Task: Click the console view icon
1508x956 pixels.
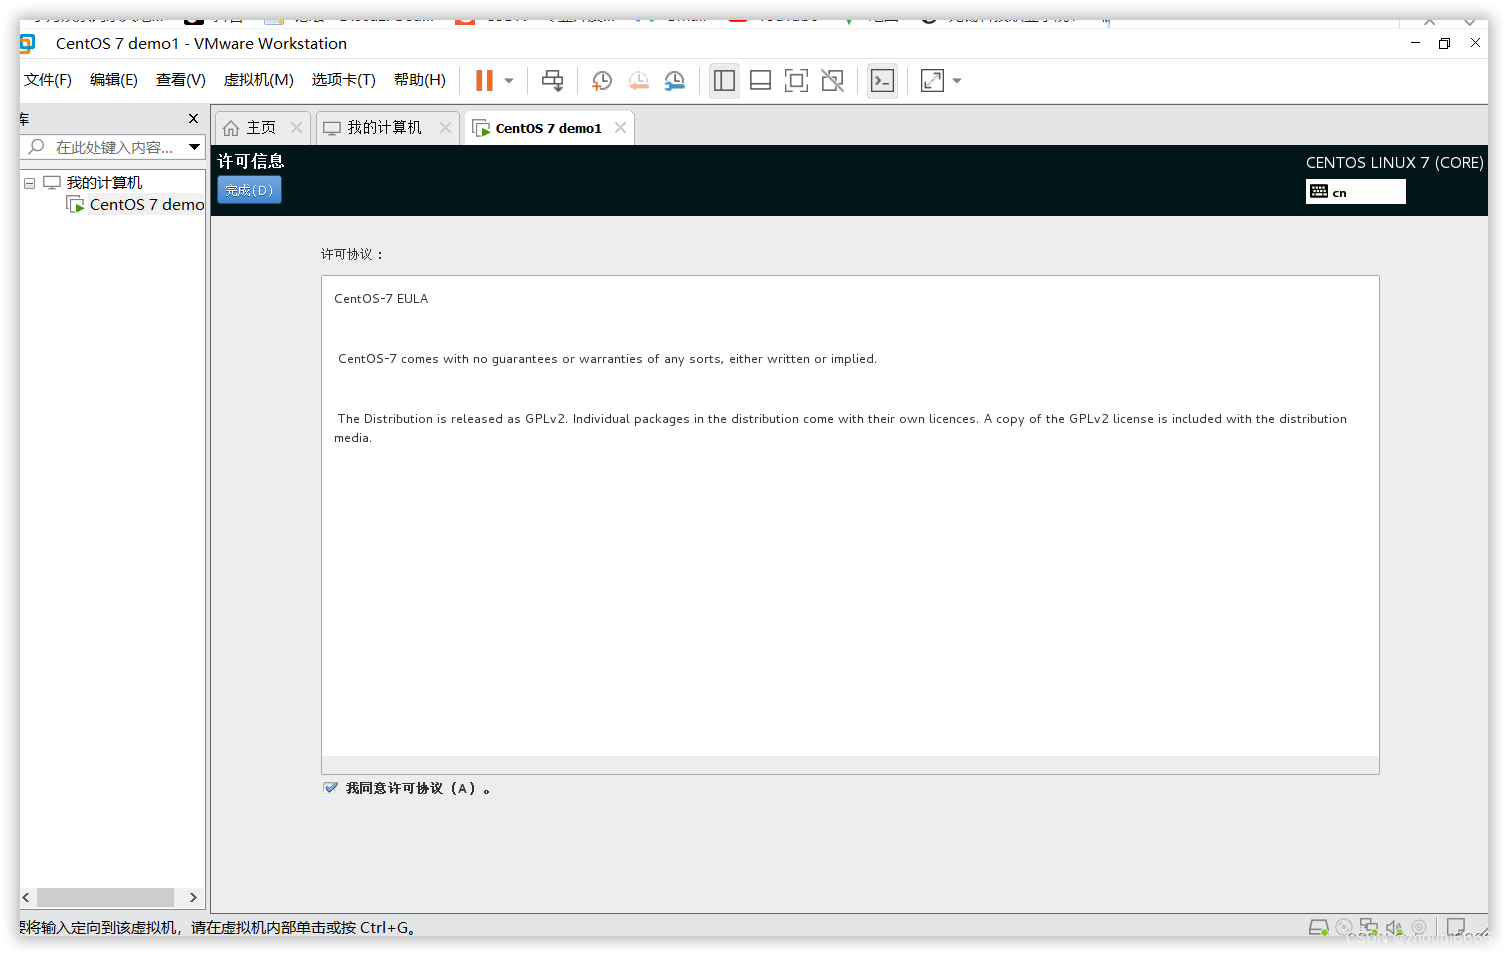Action: 882,81
